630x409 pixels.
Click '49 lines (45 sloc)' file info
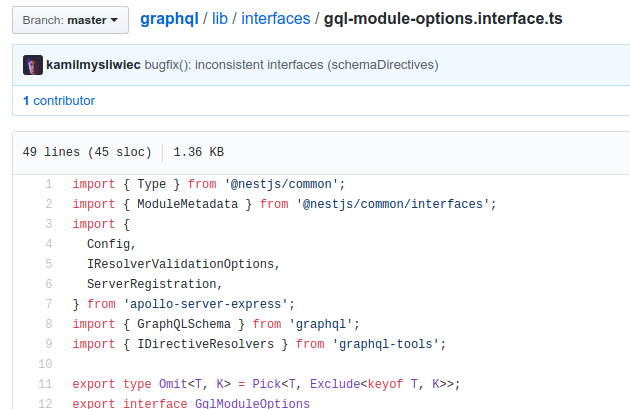[87, 152]
